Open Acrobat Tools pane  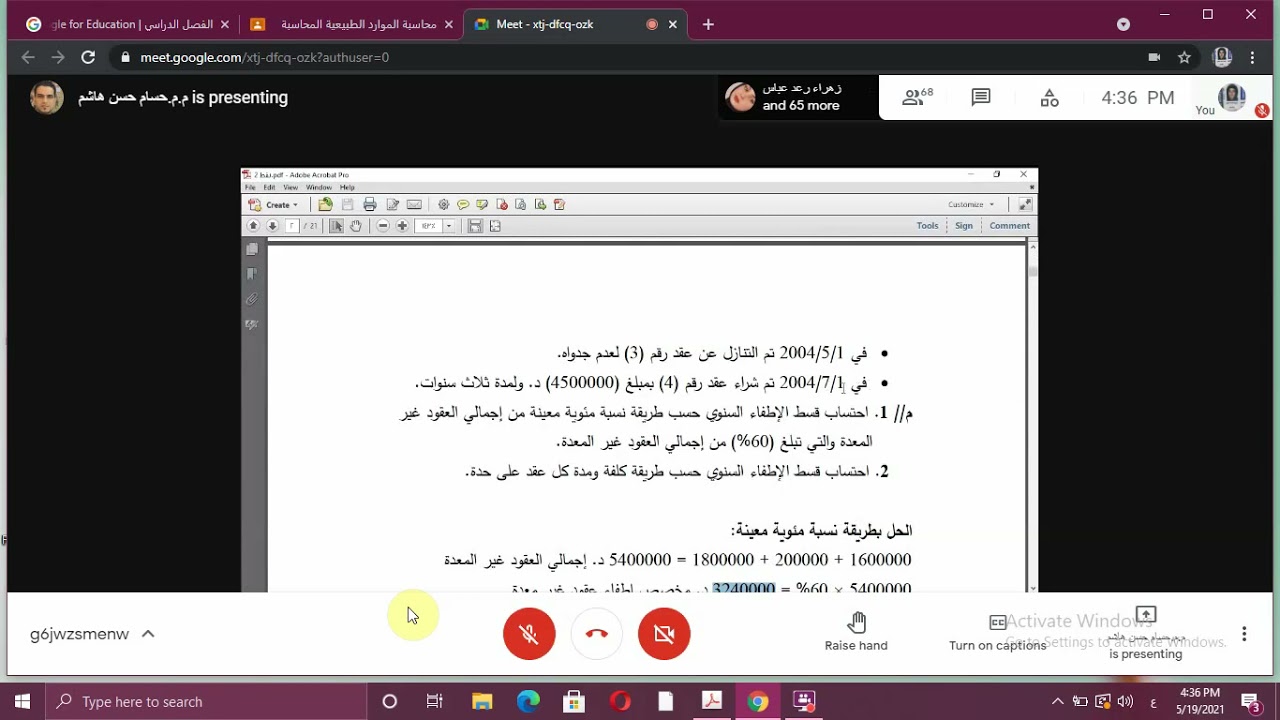pyautogui.click(x=928, y=226)
